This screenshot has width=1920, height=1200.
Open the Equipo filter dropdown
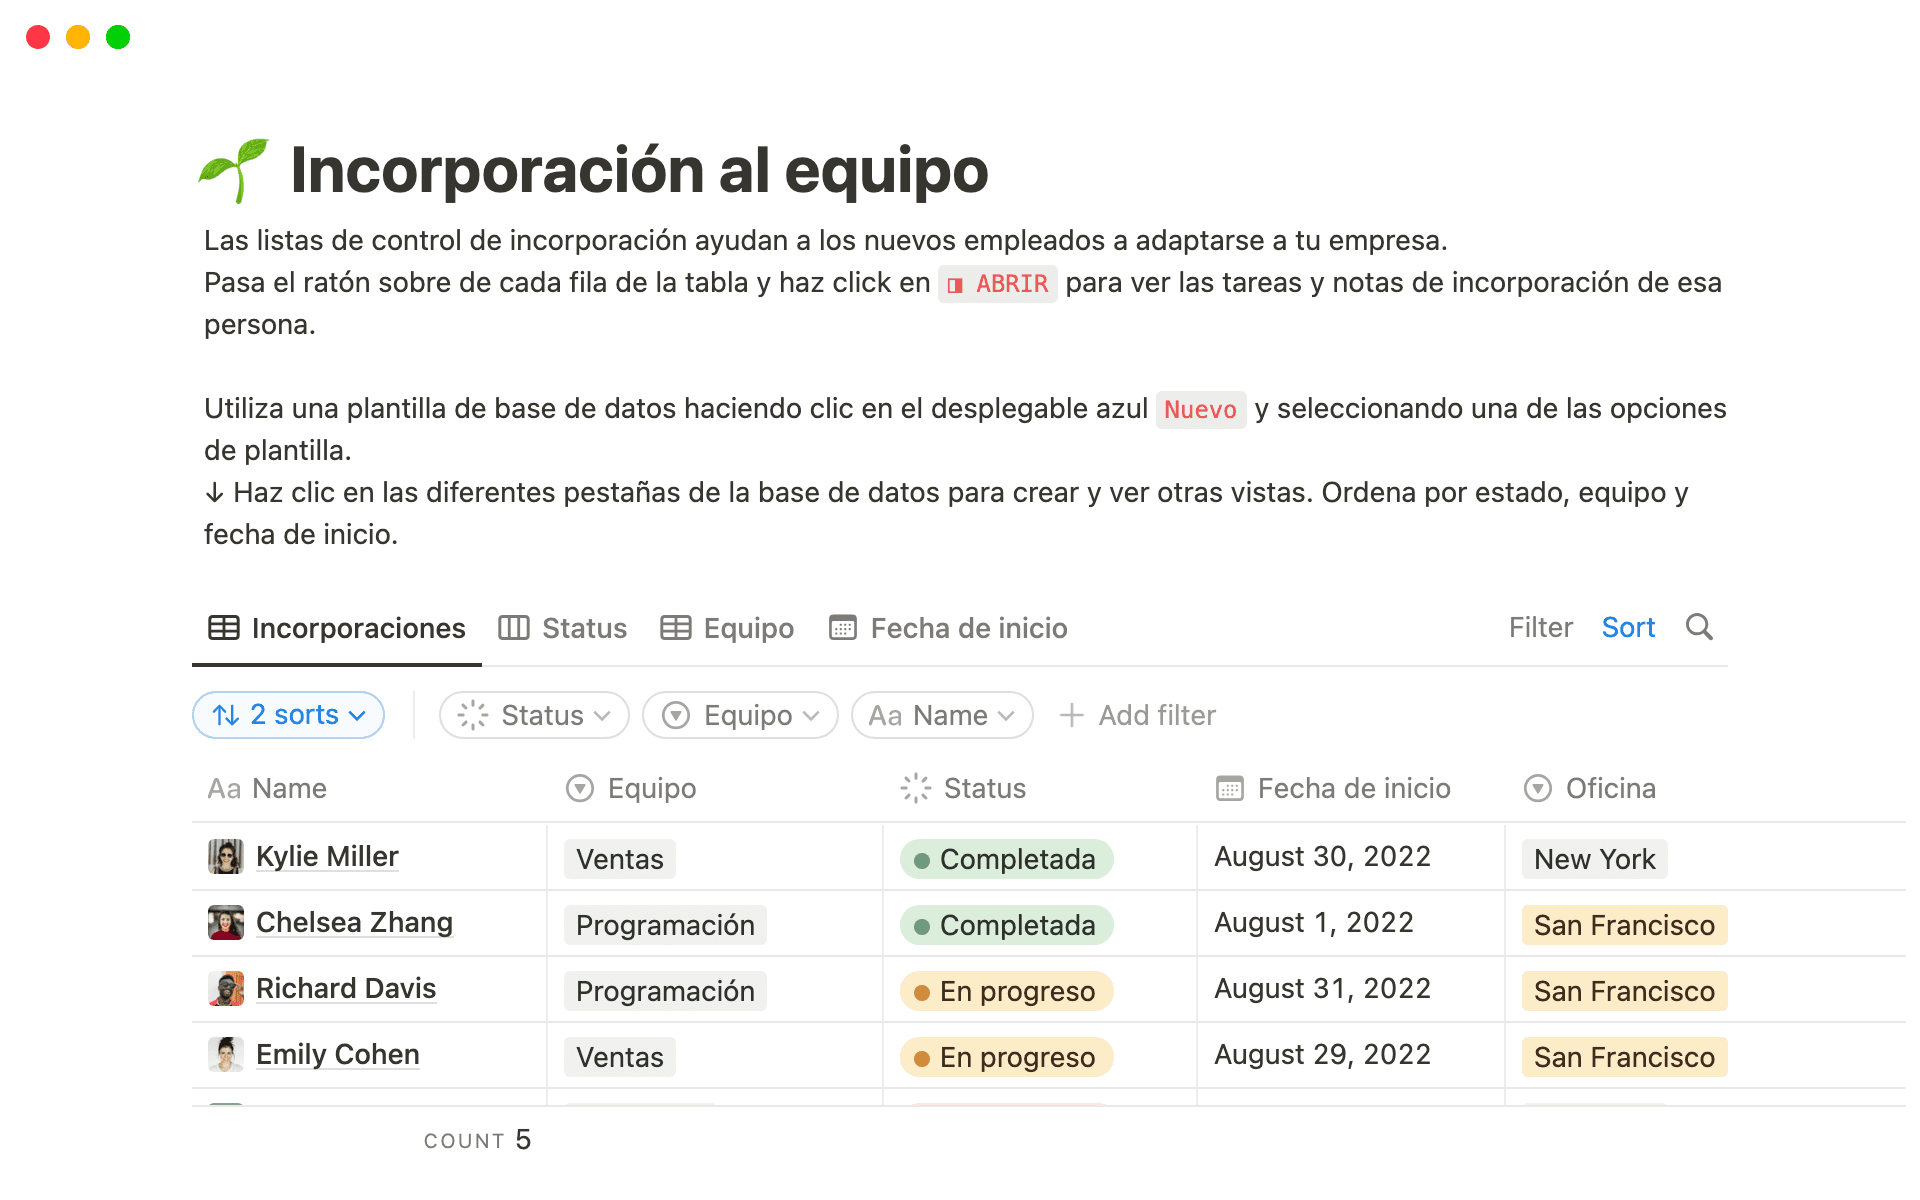[x=740, y=715]
